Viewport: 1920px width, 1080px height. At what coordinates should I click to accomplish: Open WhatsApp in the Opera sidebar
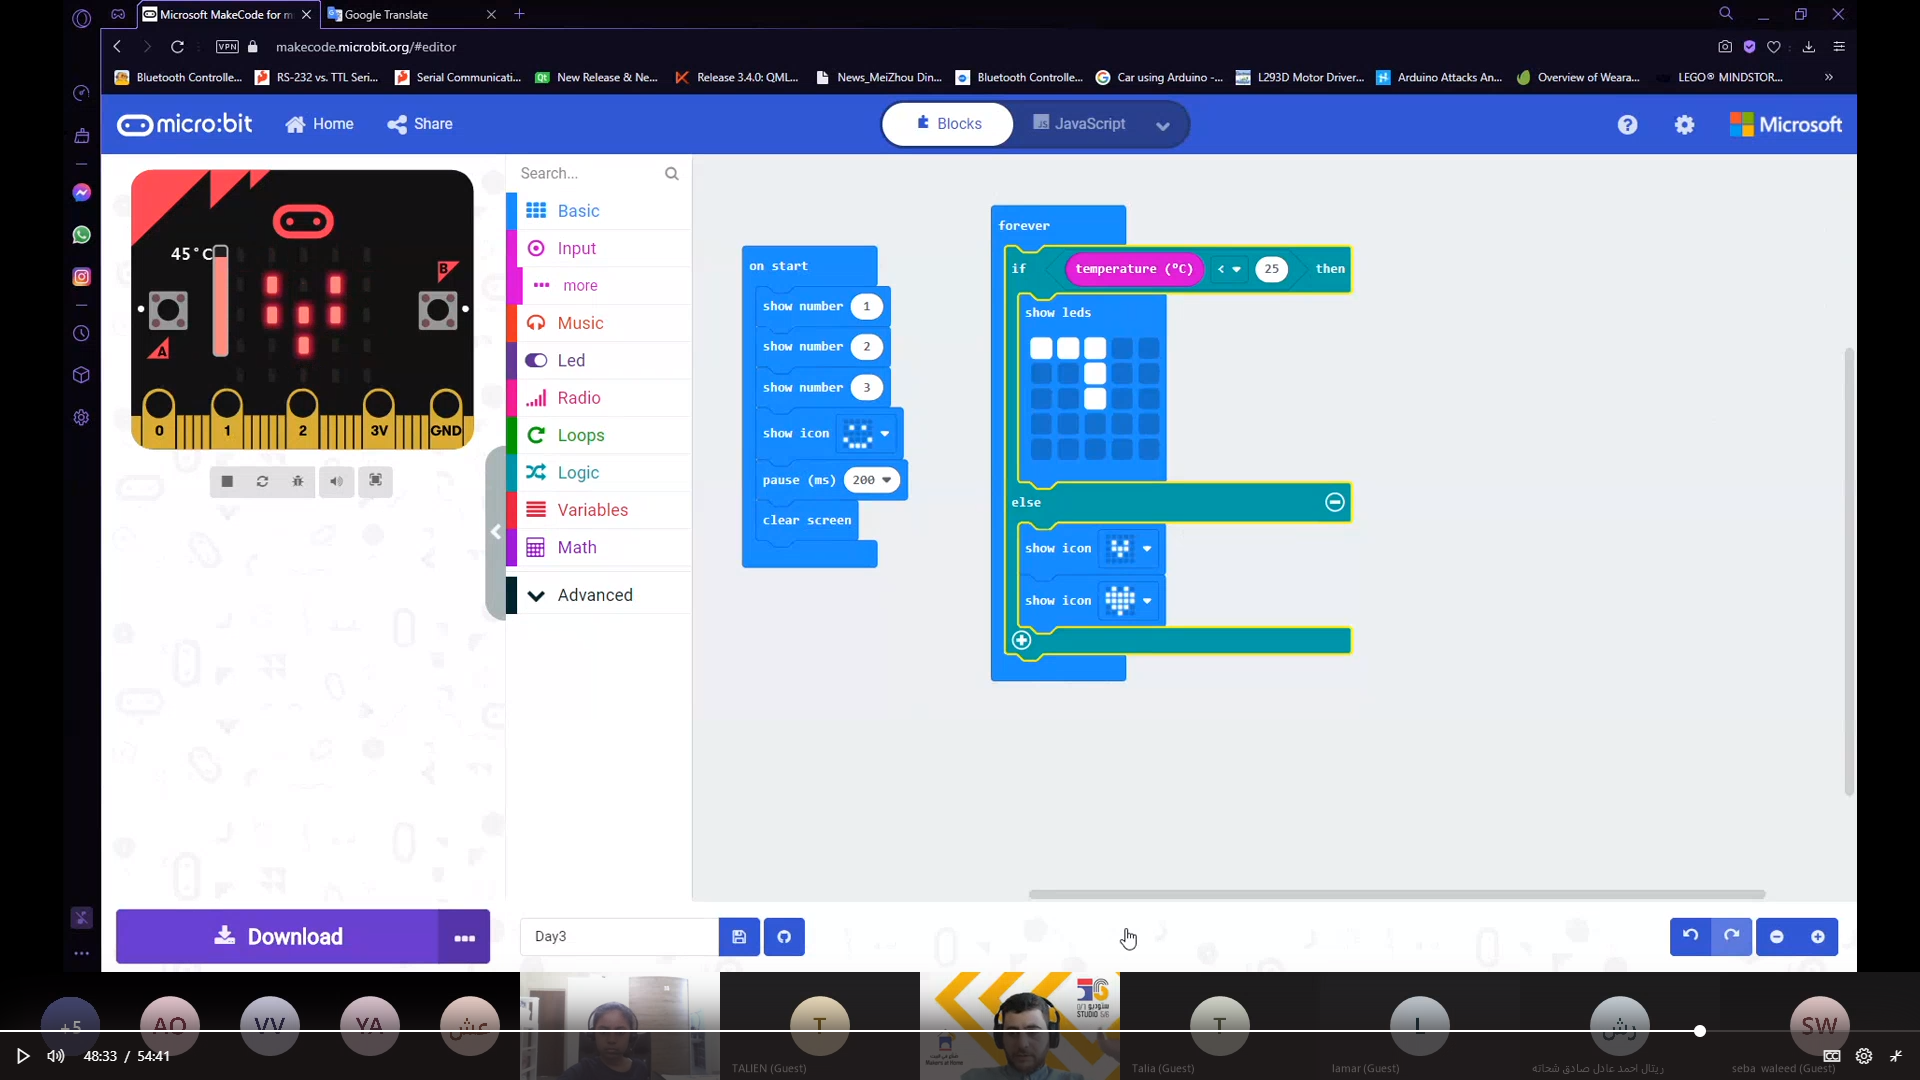82,235
